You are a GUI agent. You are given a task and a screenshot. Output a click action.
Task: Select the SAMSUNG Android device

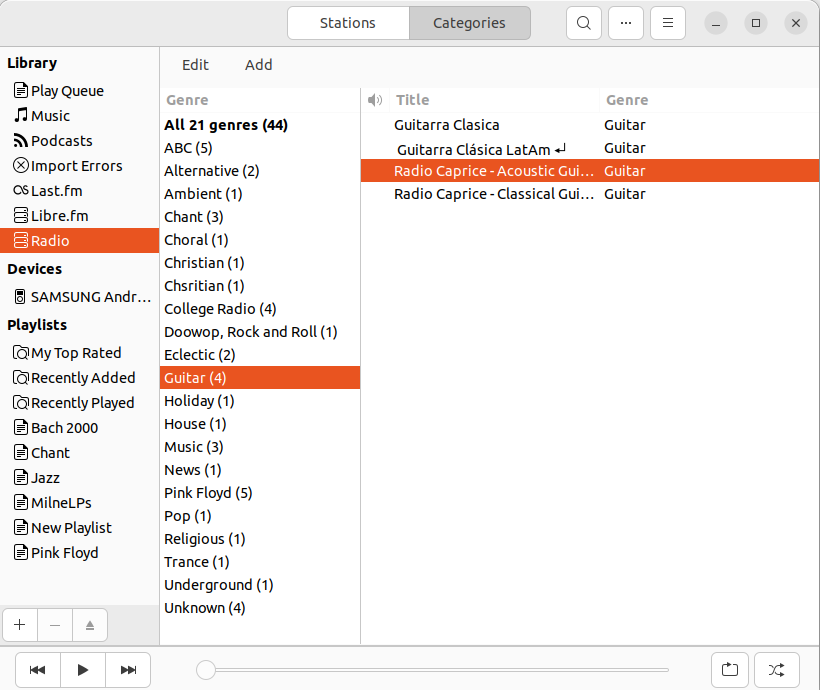(x=90, y=297)
